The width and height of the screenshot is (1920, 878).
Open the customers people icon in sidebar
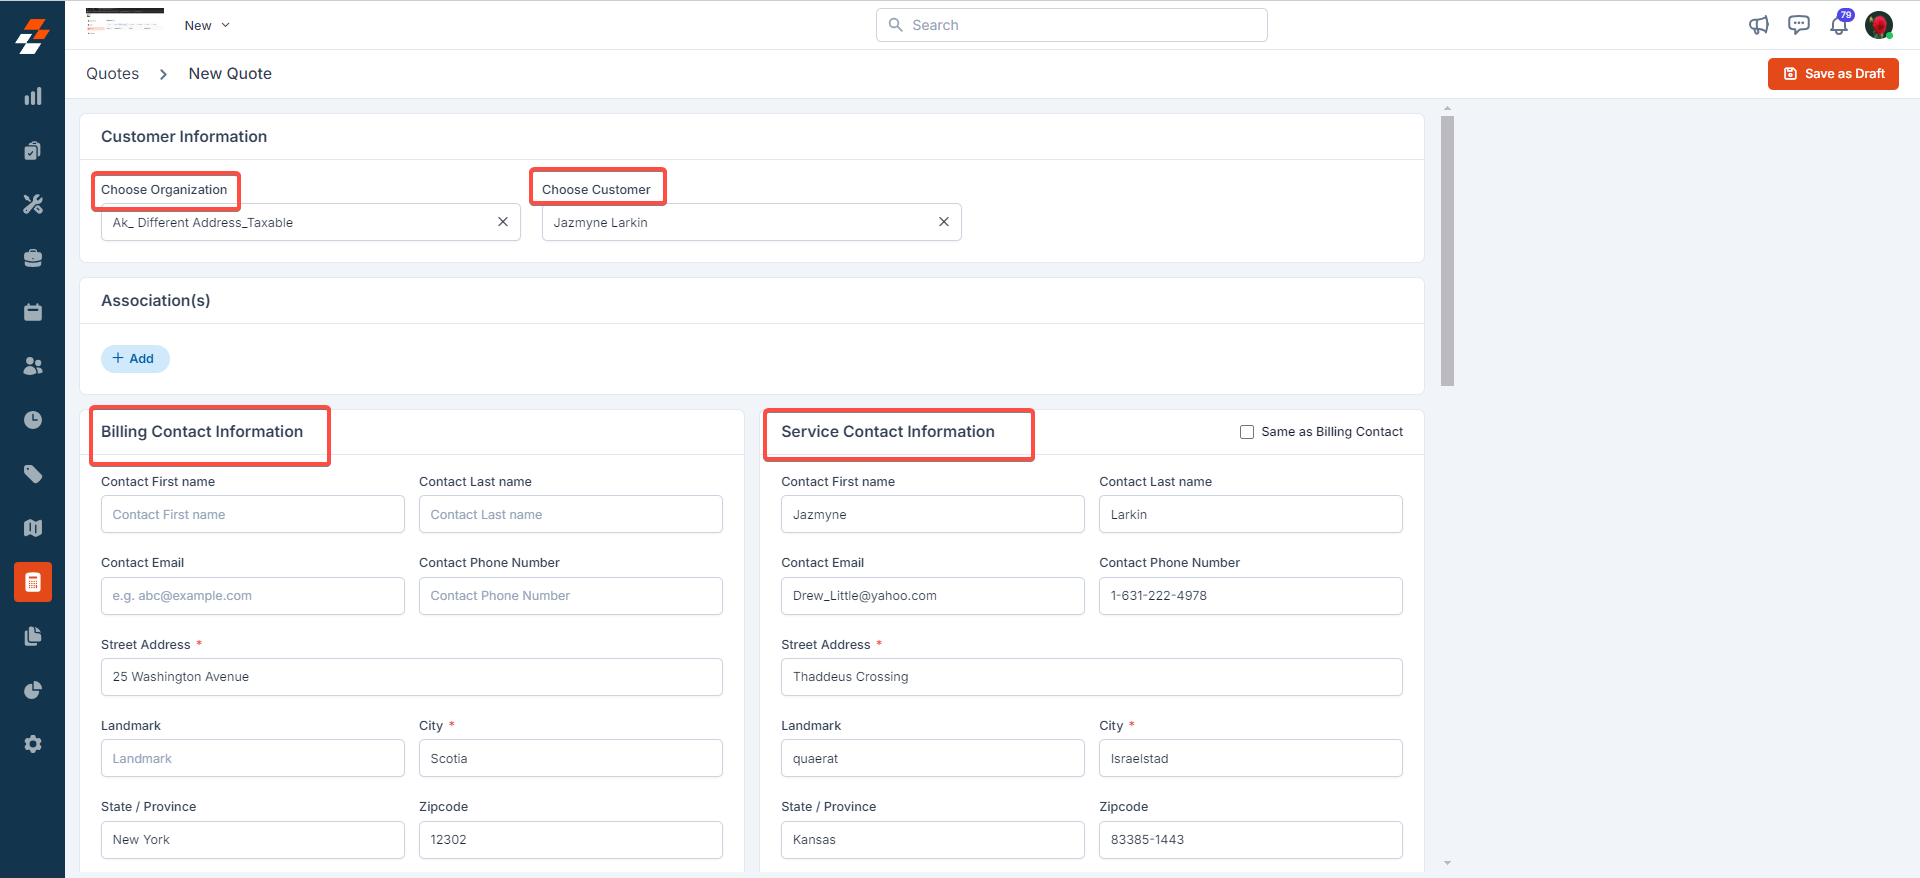(33, 366)
